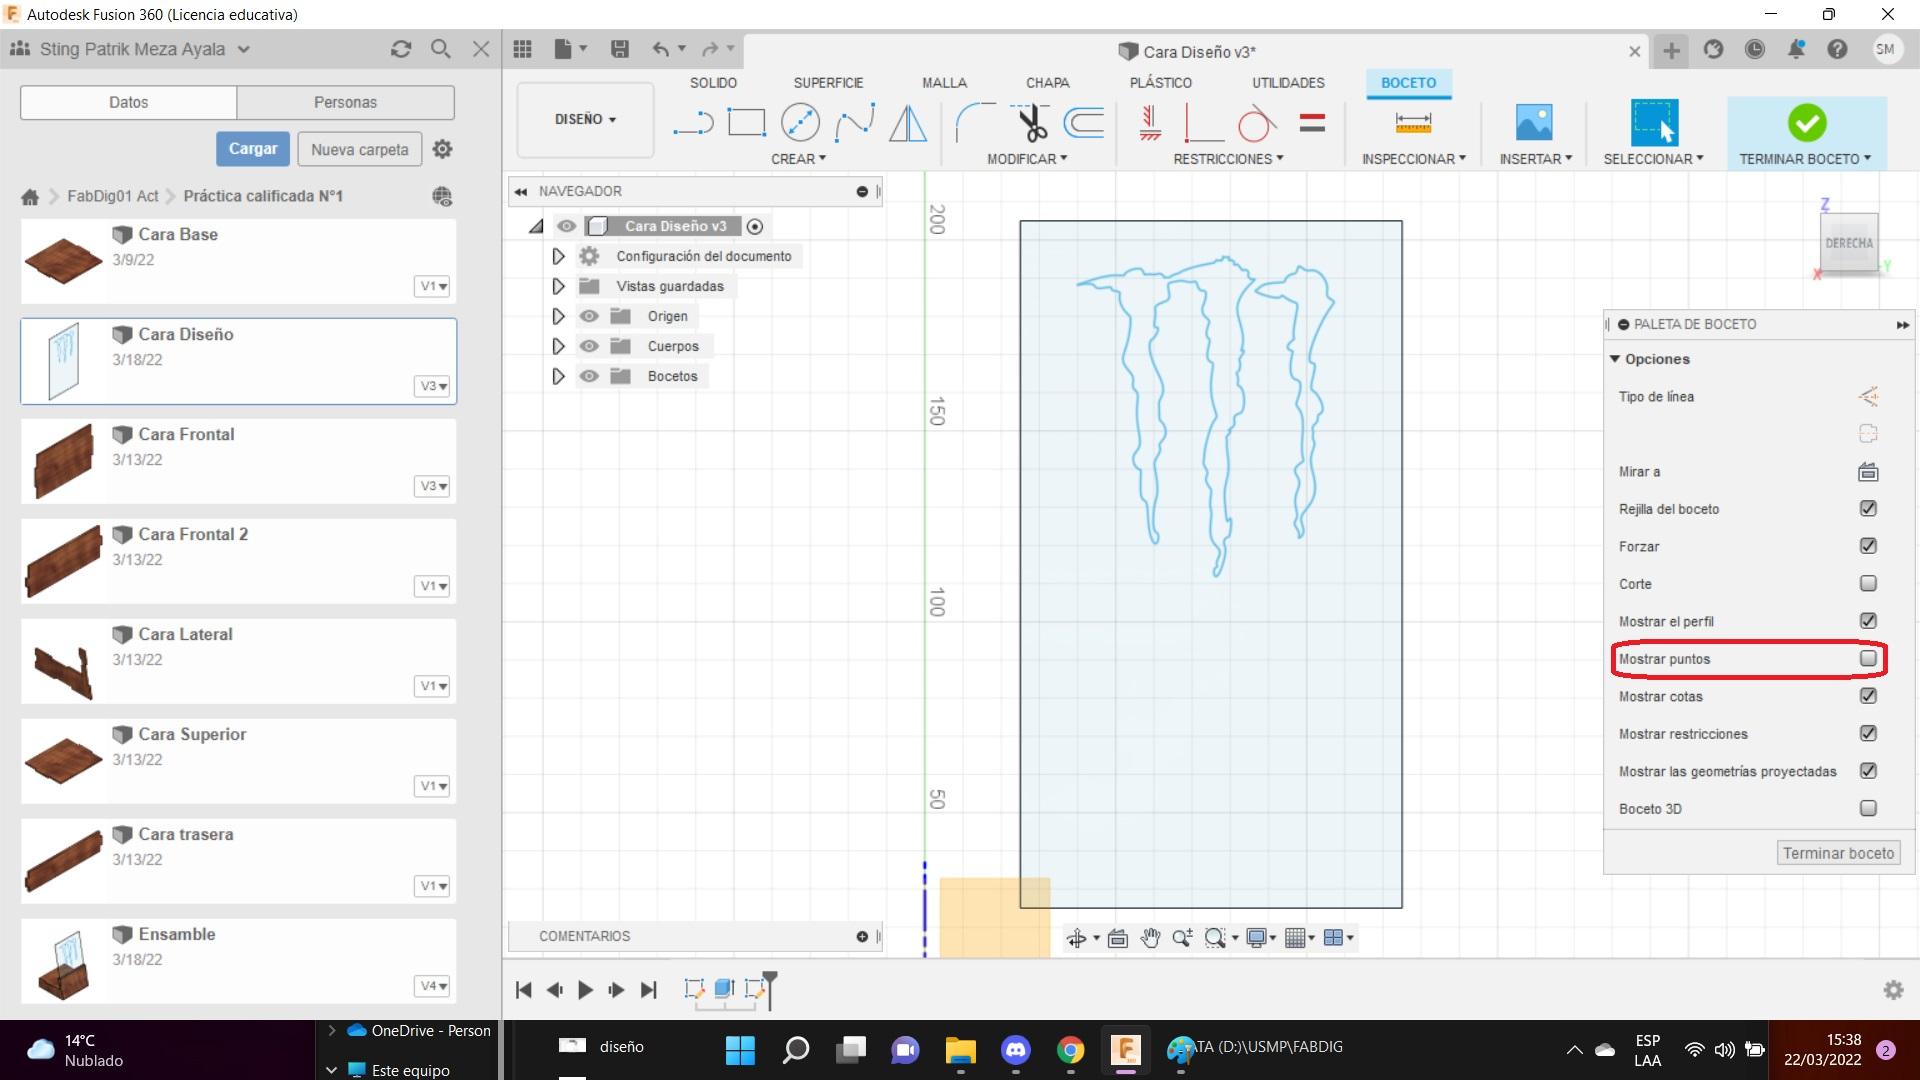The height and width of the screenshot is (1080, 1920).
Task: Open the Ensamble design thumbnail
Action: (64, 962)
